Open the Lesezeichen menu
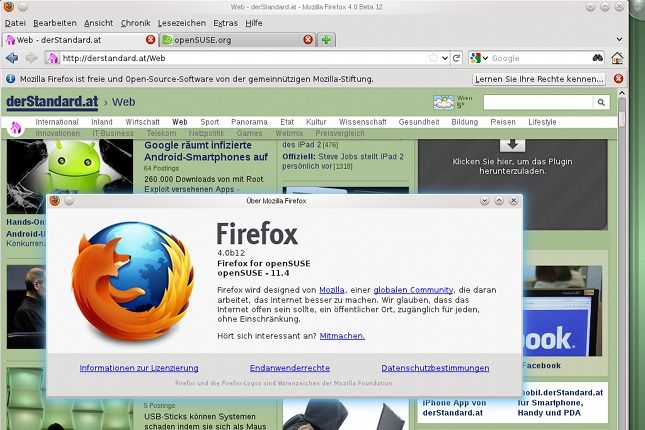Viewport: 645px width, 430px height. point(182,23)
